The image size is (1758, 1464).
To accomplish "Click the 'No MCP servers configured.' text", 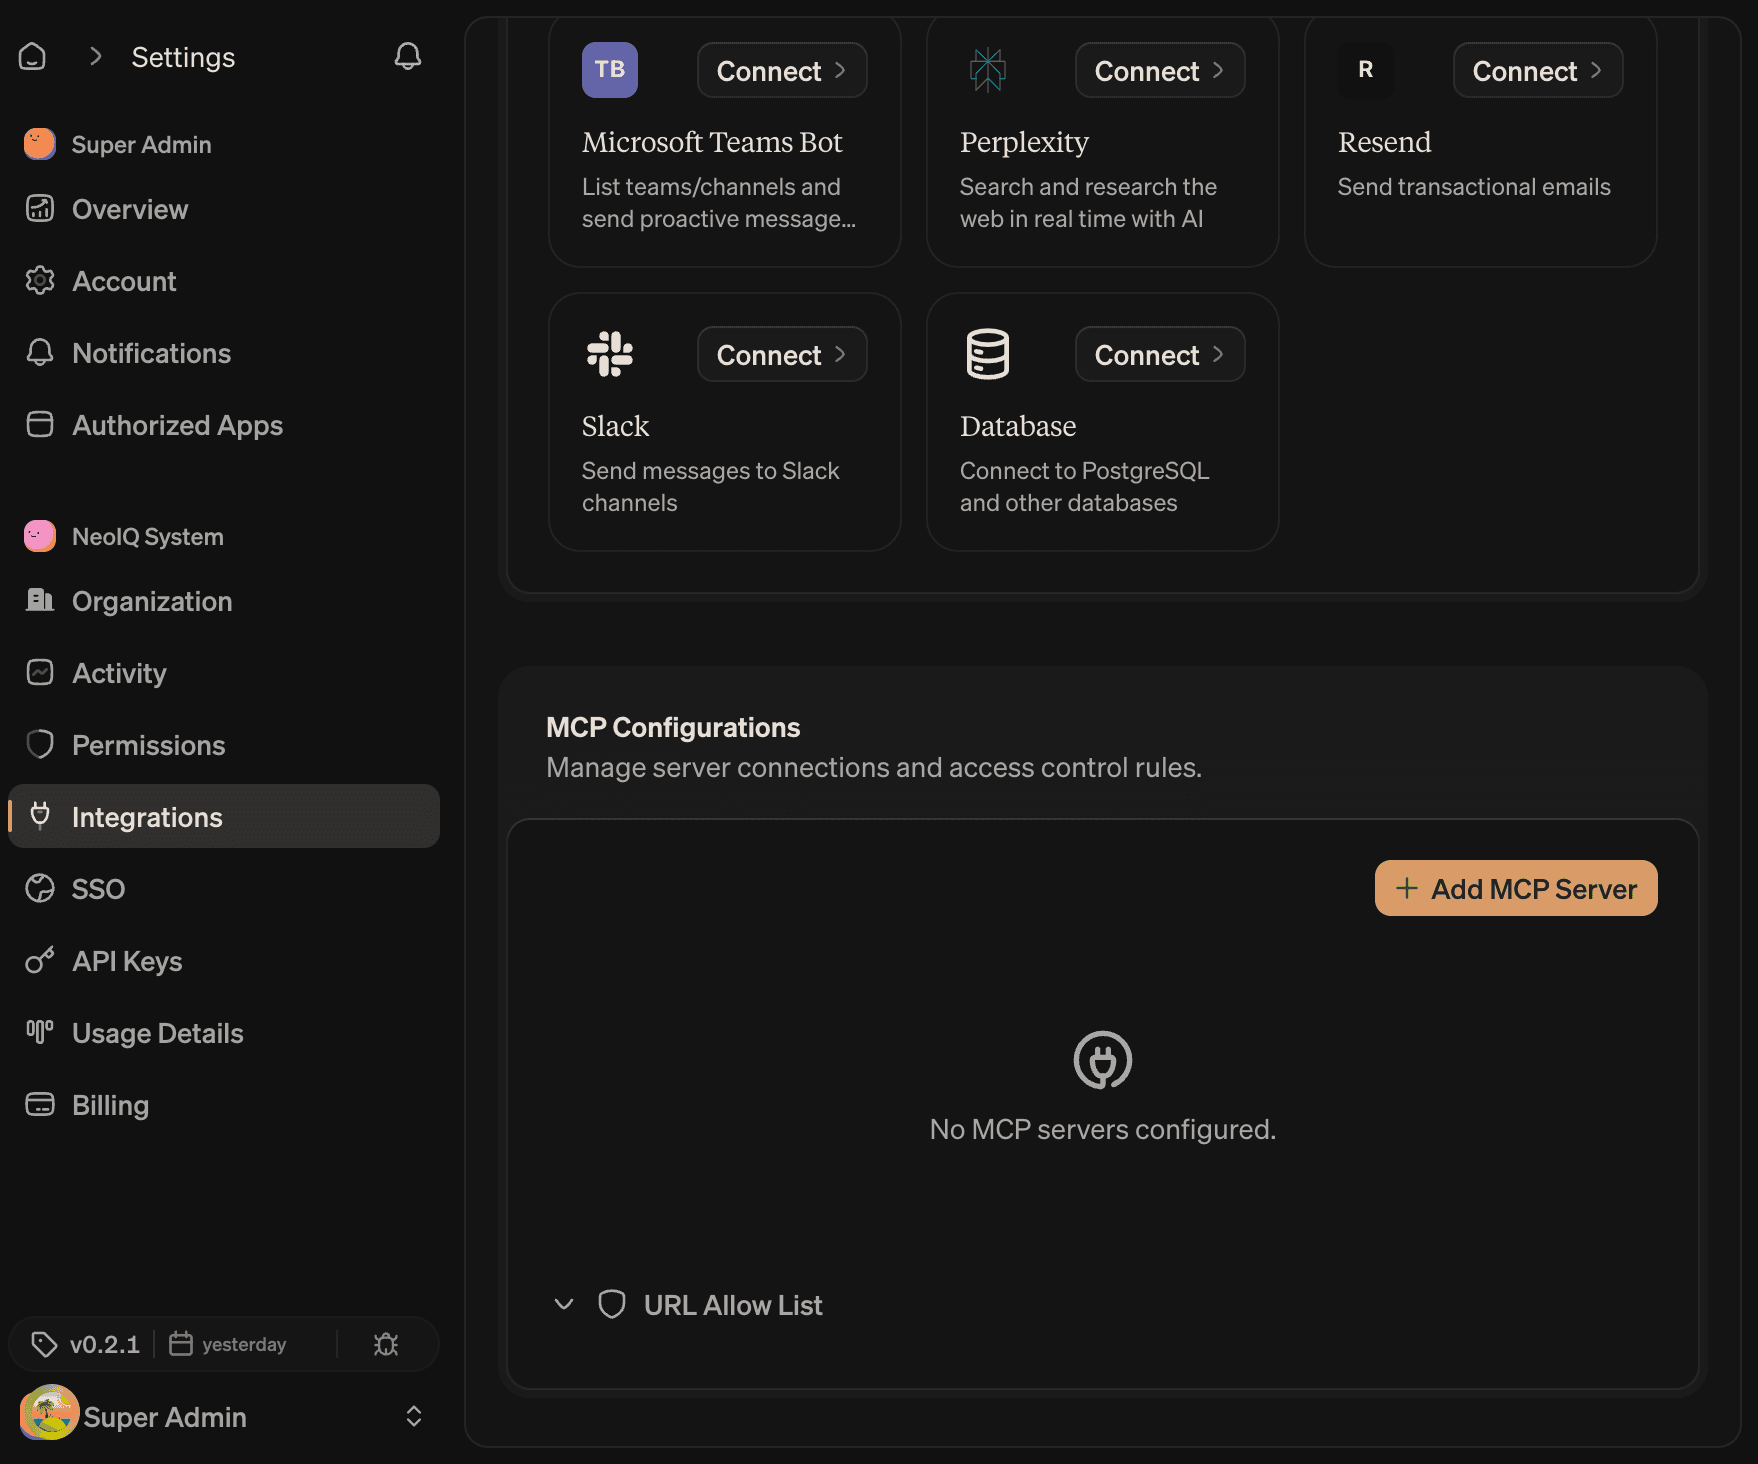I will 1103,1129.
